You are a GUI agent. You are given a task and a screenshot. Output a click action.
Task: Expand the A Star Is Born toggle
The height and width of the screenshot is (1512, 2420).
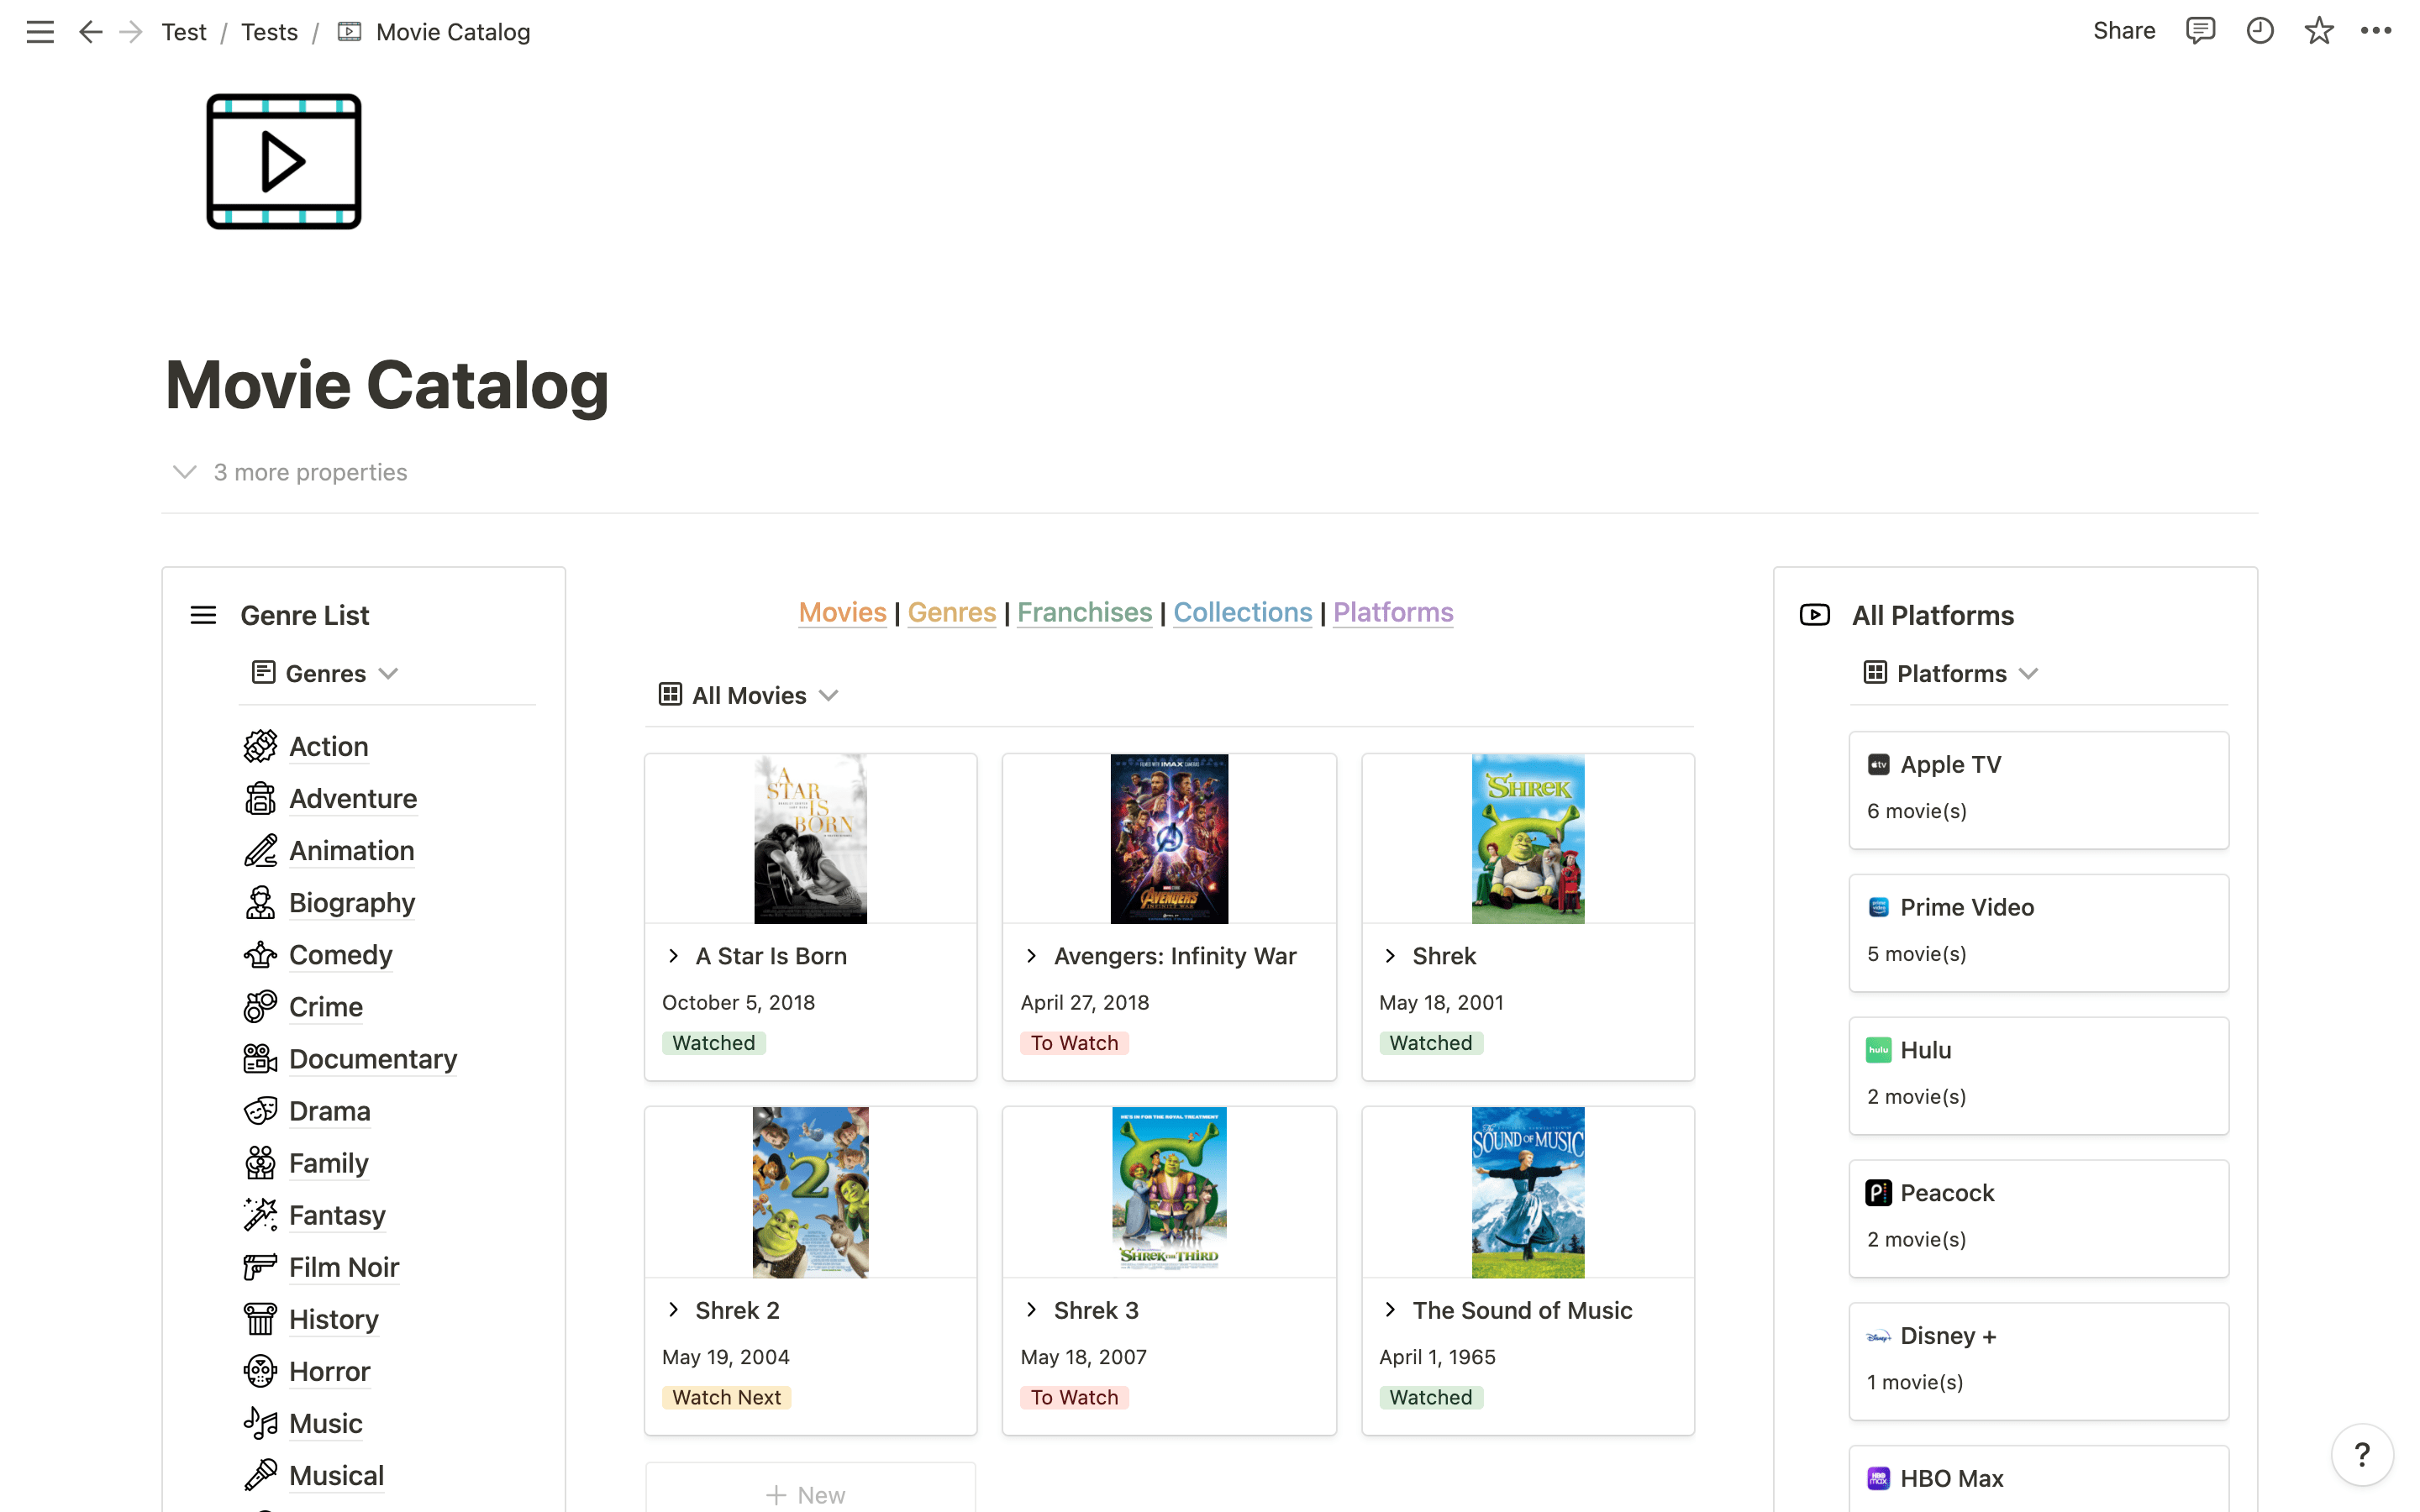(x=674, y=956)
